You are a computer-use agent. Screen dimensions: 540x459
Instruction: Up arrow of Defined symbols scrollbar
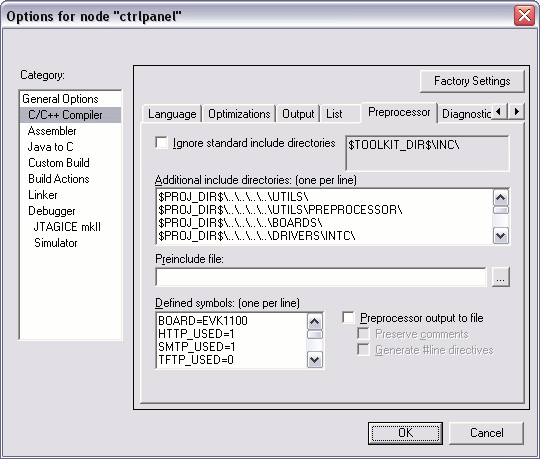[x=314, y=322]
